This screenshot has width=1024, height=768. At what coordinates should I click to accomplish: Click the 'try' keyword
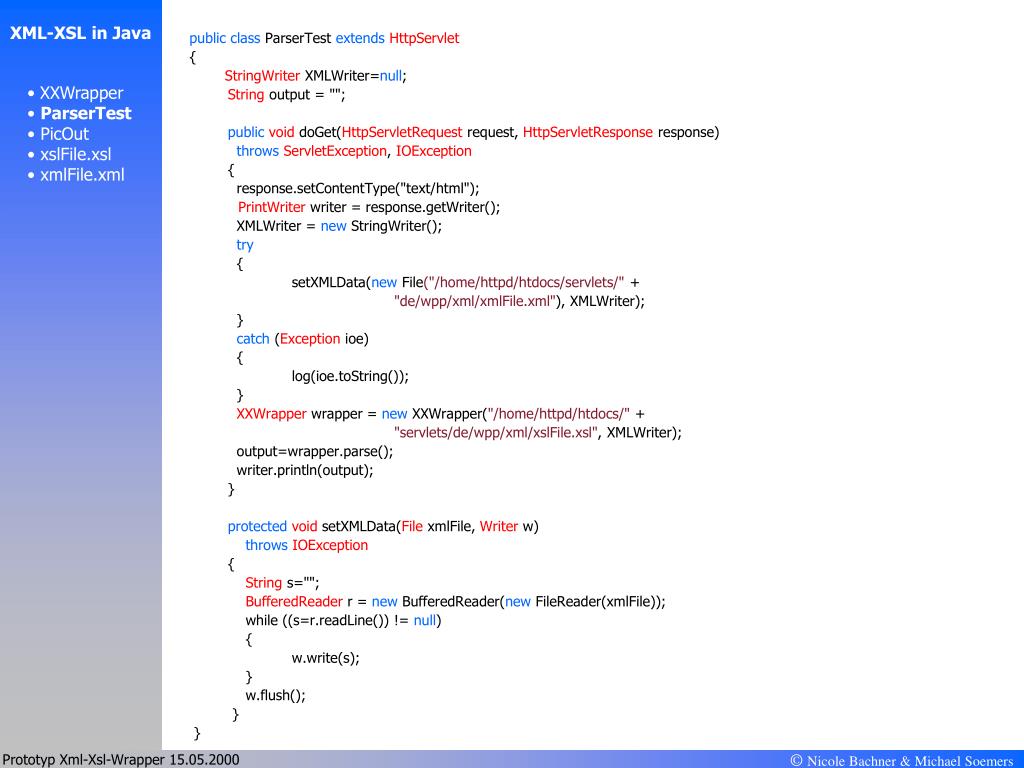pos(244,245)
